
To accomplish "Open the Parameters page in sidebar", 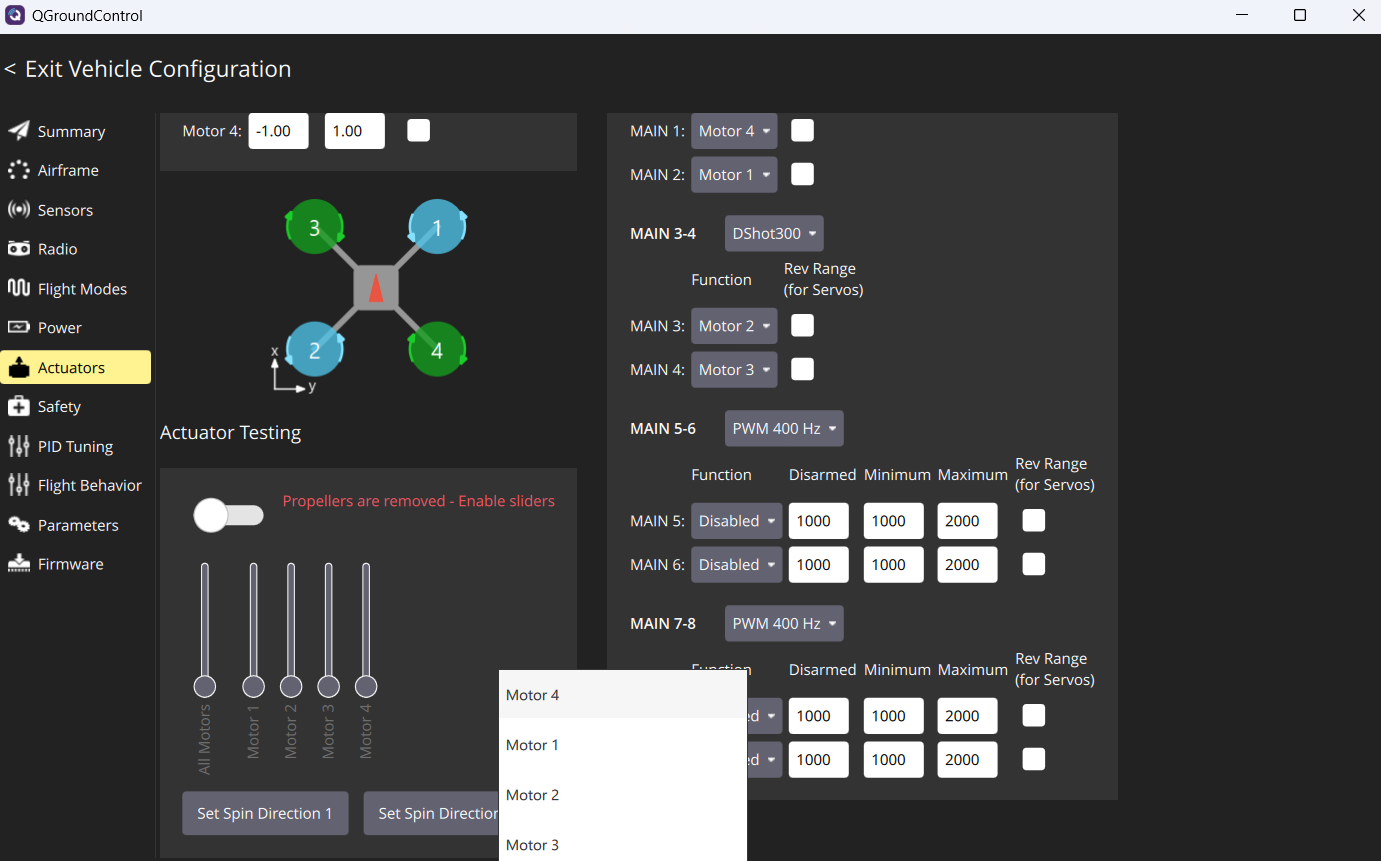I will pyautogui.click(x=76, y=525).
